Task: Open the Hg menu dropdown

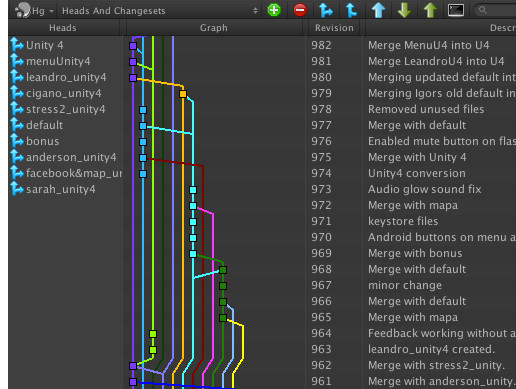Action: pos(35,11)
